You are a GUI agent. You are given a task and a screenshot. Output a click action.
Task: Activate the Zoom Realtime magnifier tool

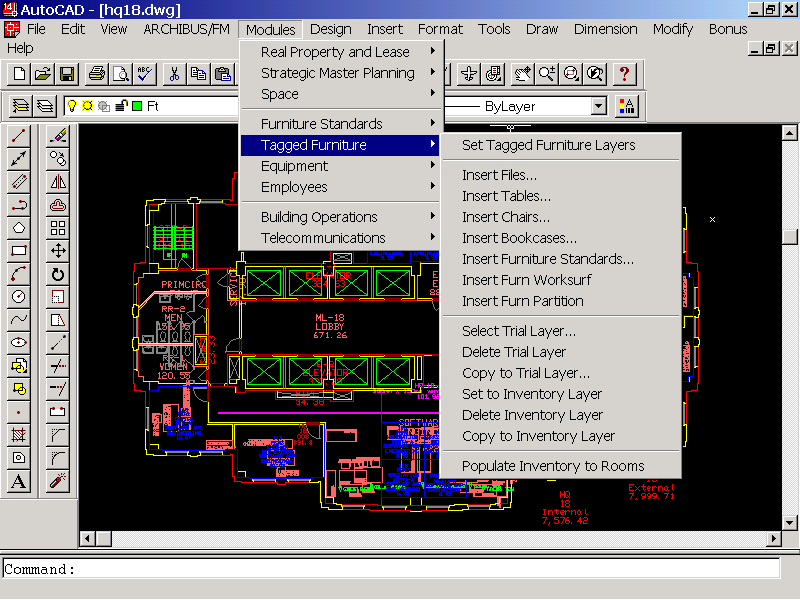[x=546, y=74]
